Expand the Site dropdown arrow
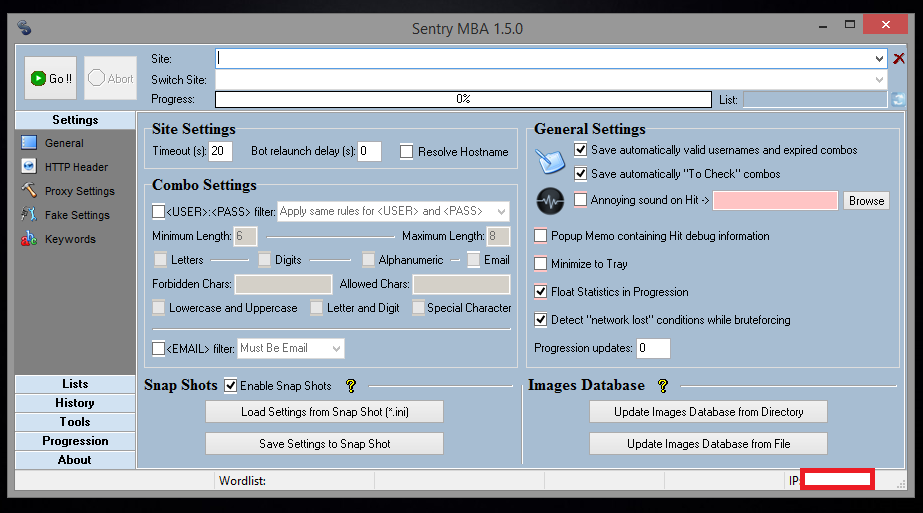 (x=879, y=58)
